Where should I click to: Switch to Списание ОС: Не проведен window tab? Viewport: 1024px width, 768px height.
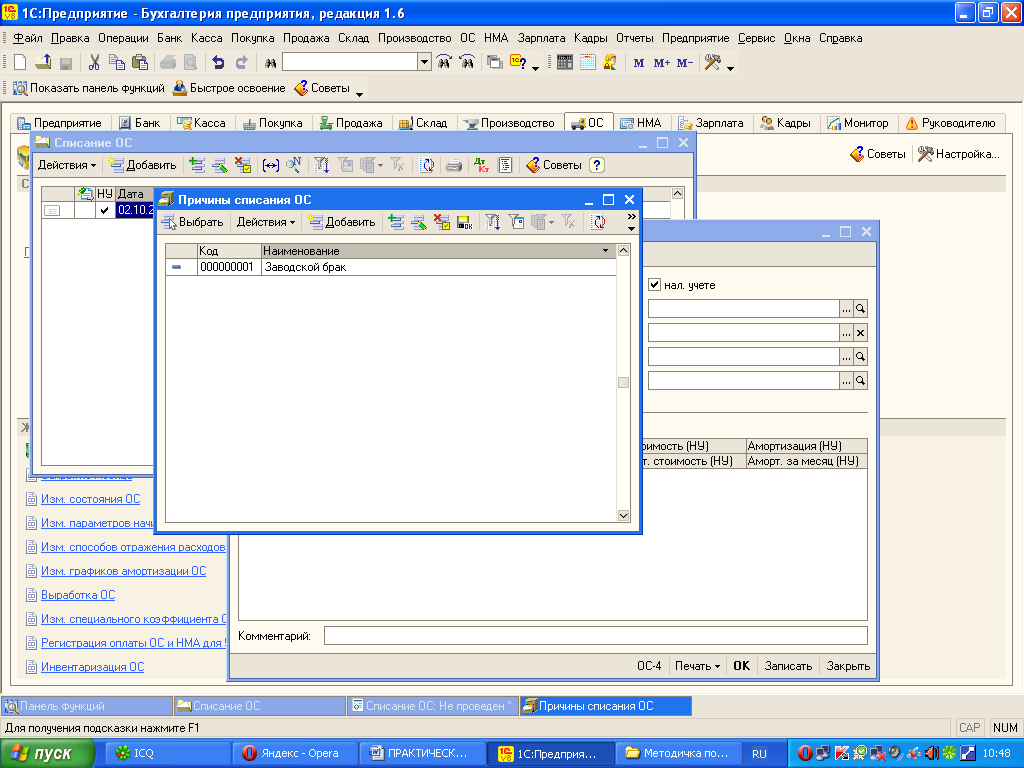click(x=432, y=706)
